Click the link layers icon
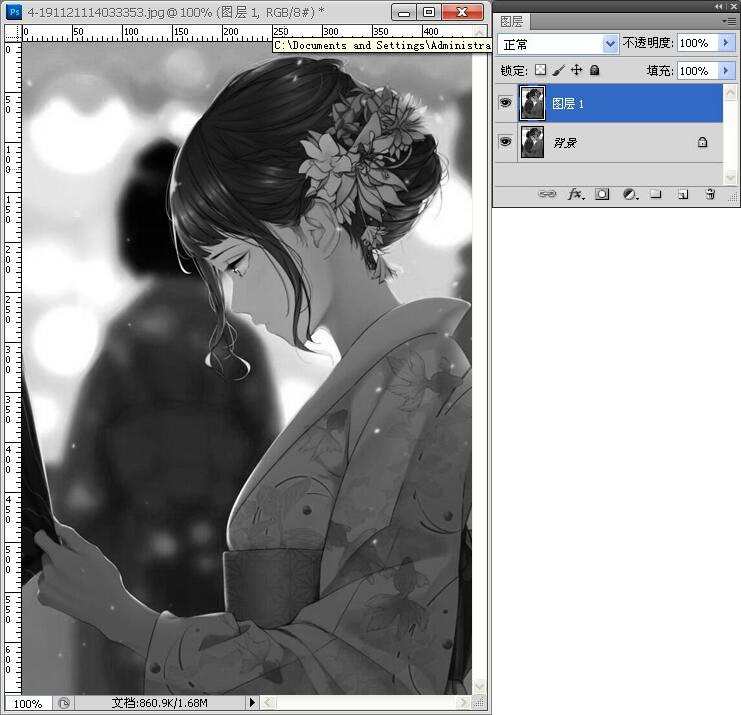Screen dimensions: 741x715 click(x=547, y=194)
